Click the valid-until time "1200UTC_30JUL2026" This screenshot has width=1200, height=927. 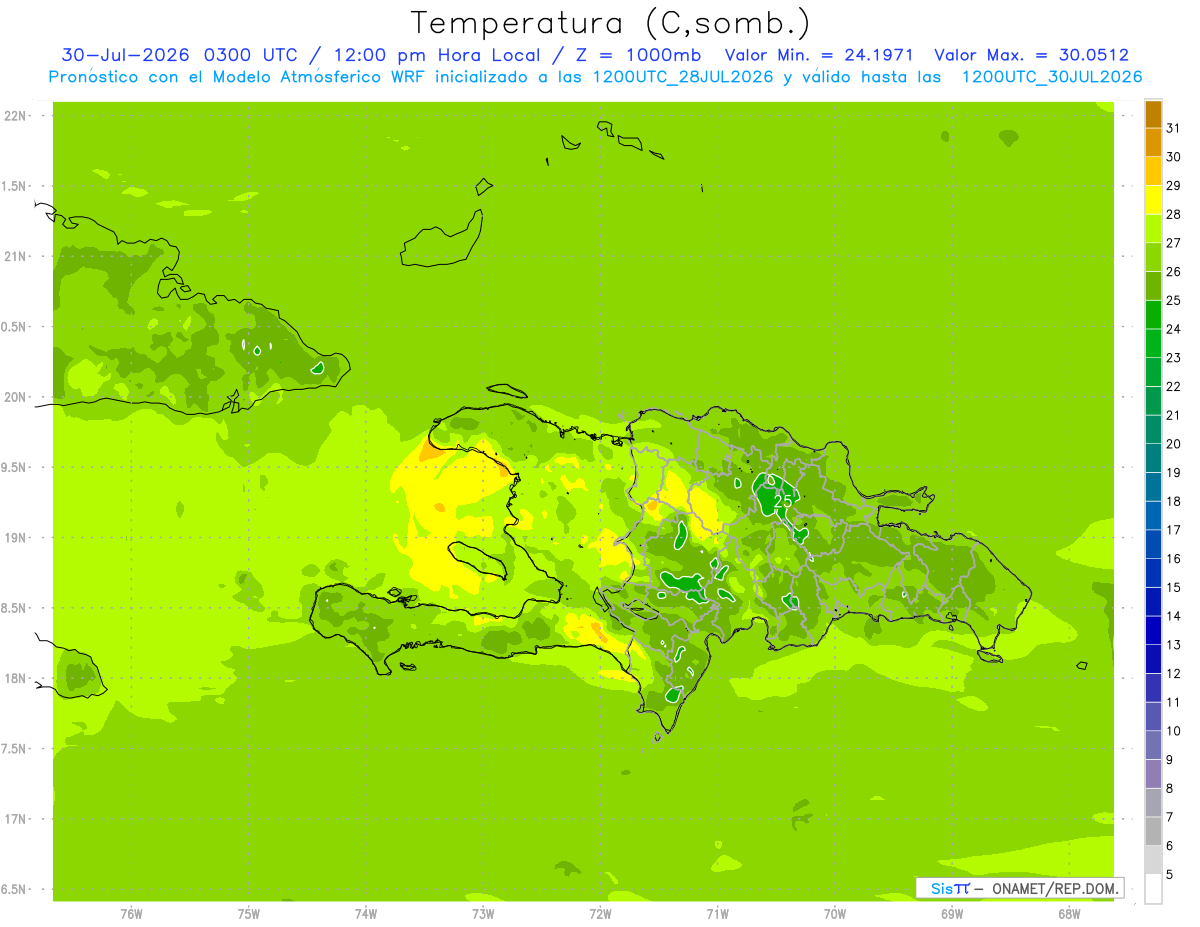click(x=1052, y=77)
